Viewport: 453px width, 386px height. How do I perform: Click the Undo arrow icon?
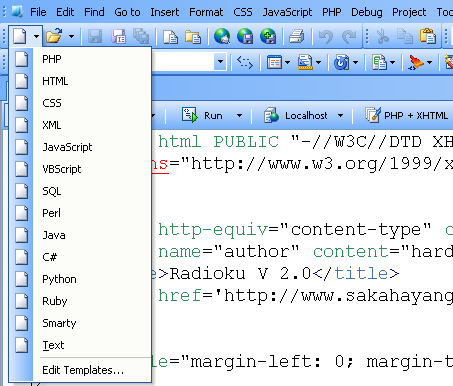pyautogui.click(x=326, y=36)
